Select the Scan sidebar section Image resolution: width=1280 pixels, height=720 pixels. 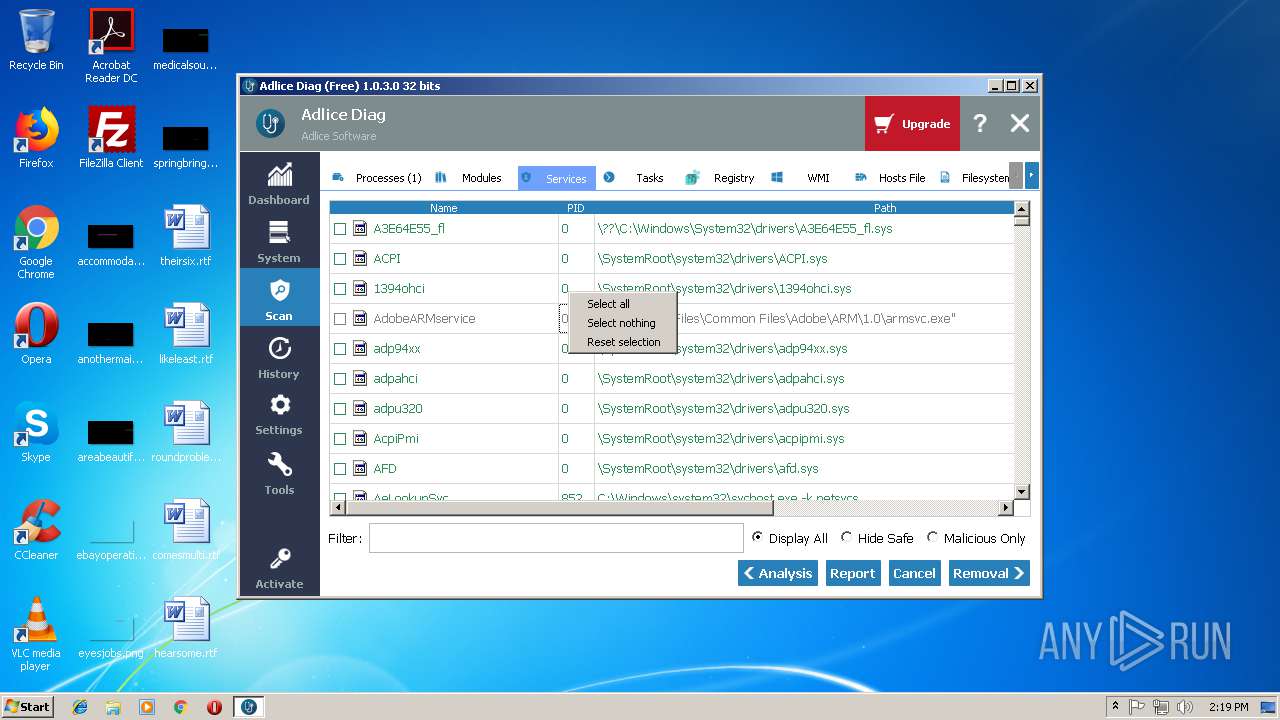[279, 299]
